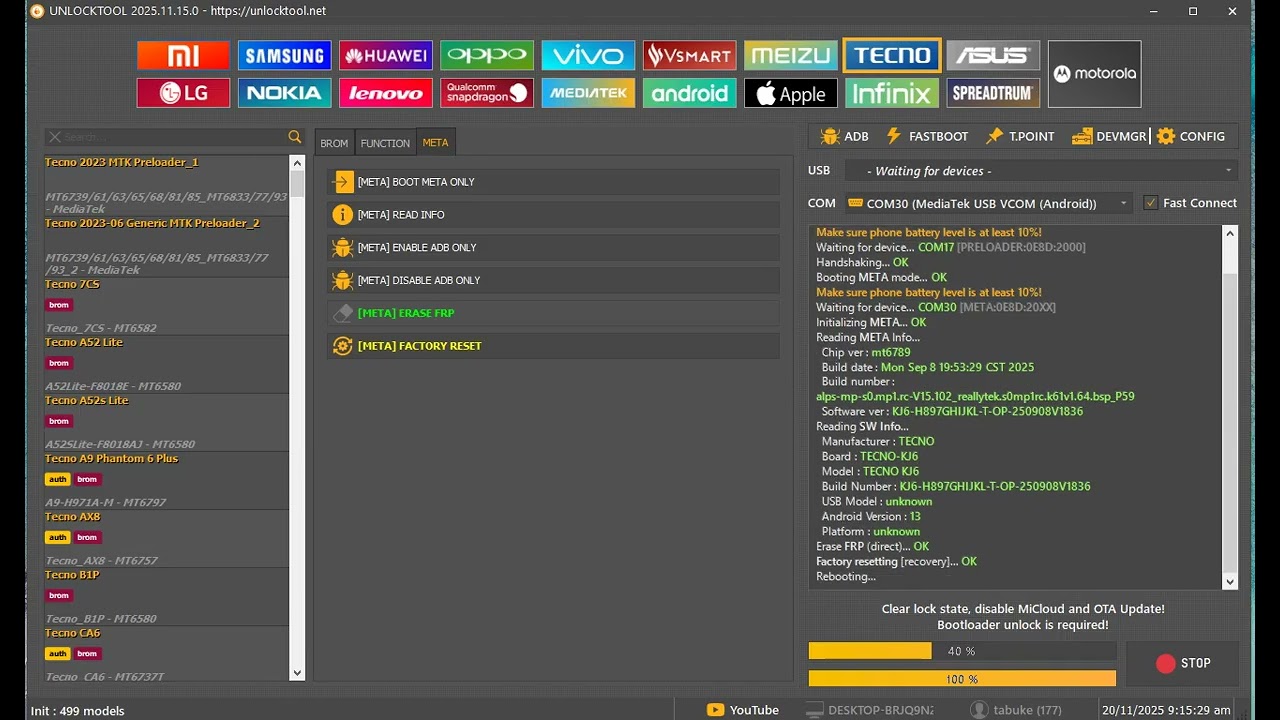1280x720 pixels.
Task: Open the ADB tools
Action: 844,137
